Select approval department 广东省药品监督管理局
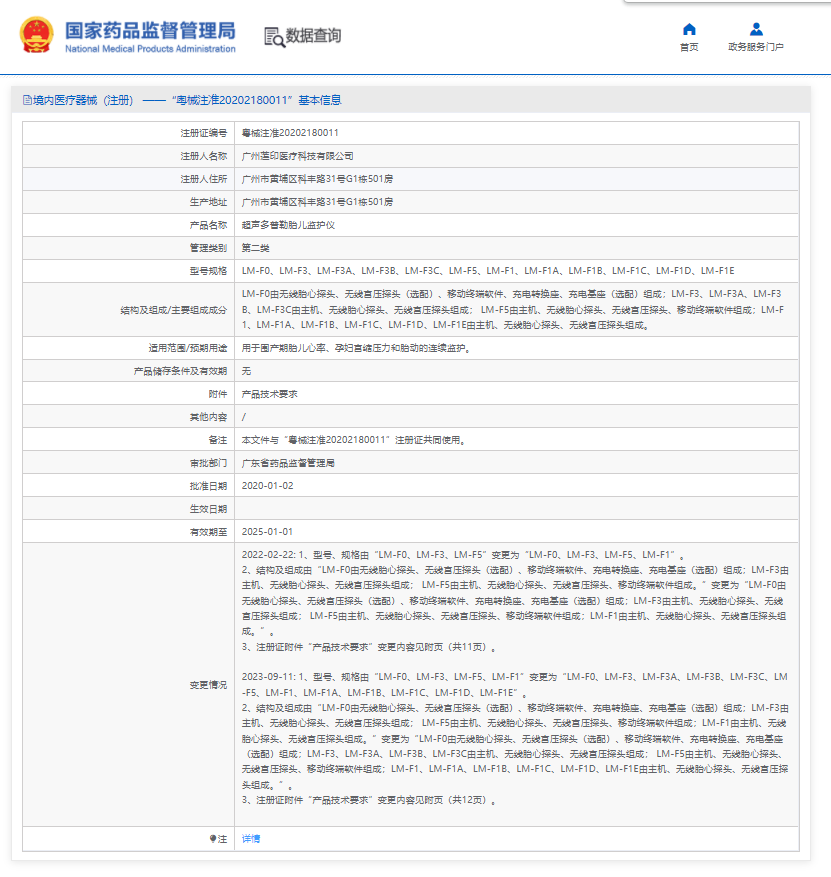 tap(288, 463)
